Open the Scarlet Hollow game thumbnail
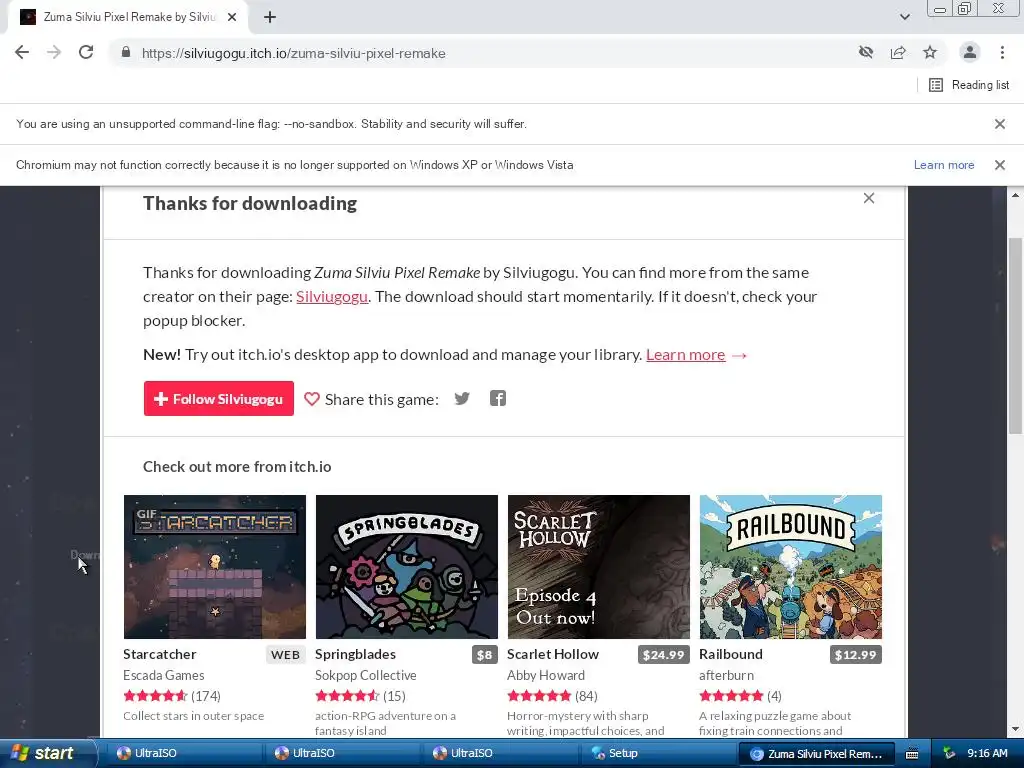This screenshot has height=768, width=1024. [599, 567]
